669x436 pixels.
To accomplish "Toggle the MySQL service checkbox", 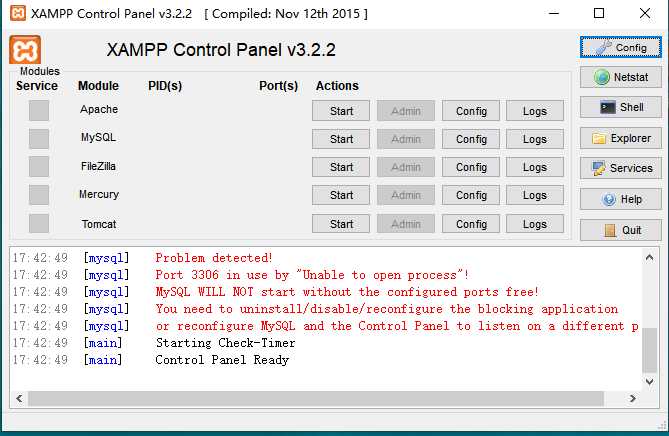I will 38,138.
